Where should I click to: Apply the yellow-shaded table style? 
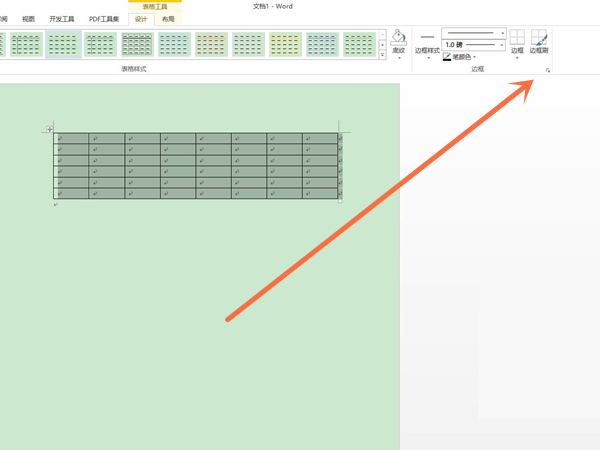(x=285, y=44)
